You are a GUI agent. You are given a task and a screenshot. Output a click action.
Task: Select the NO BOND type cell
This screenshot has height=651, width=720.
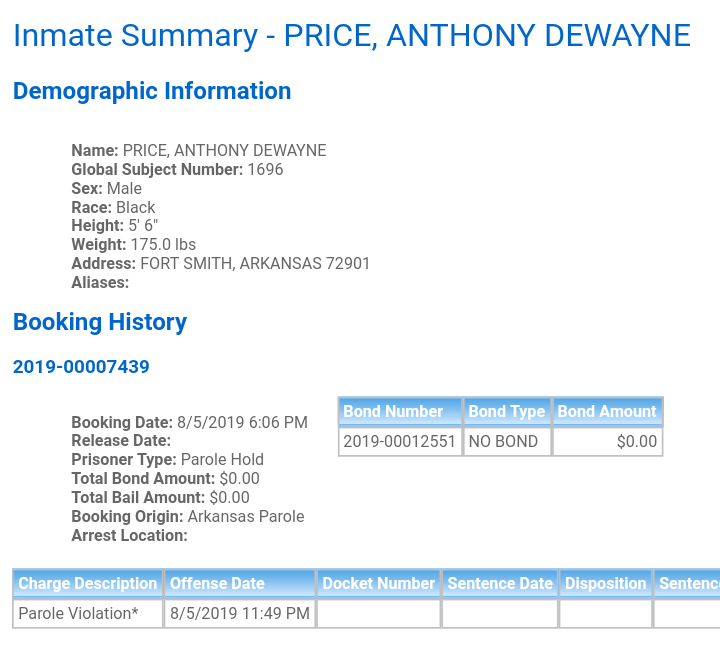[507, 442]
